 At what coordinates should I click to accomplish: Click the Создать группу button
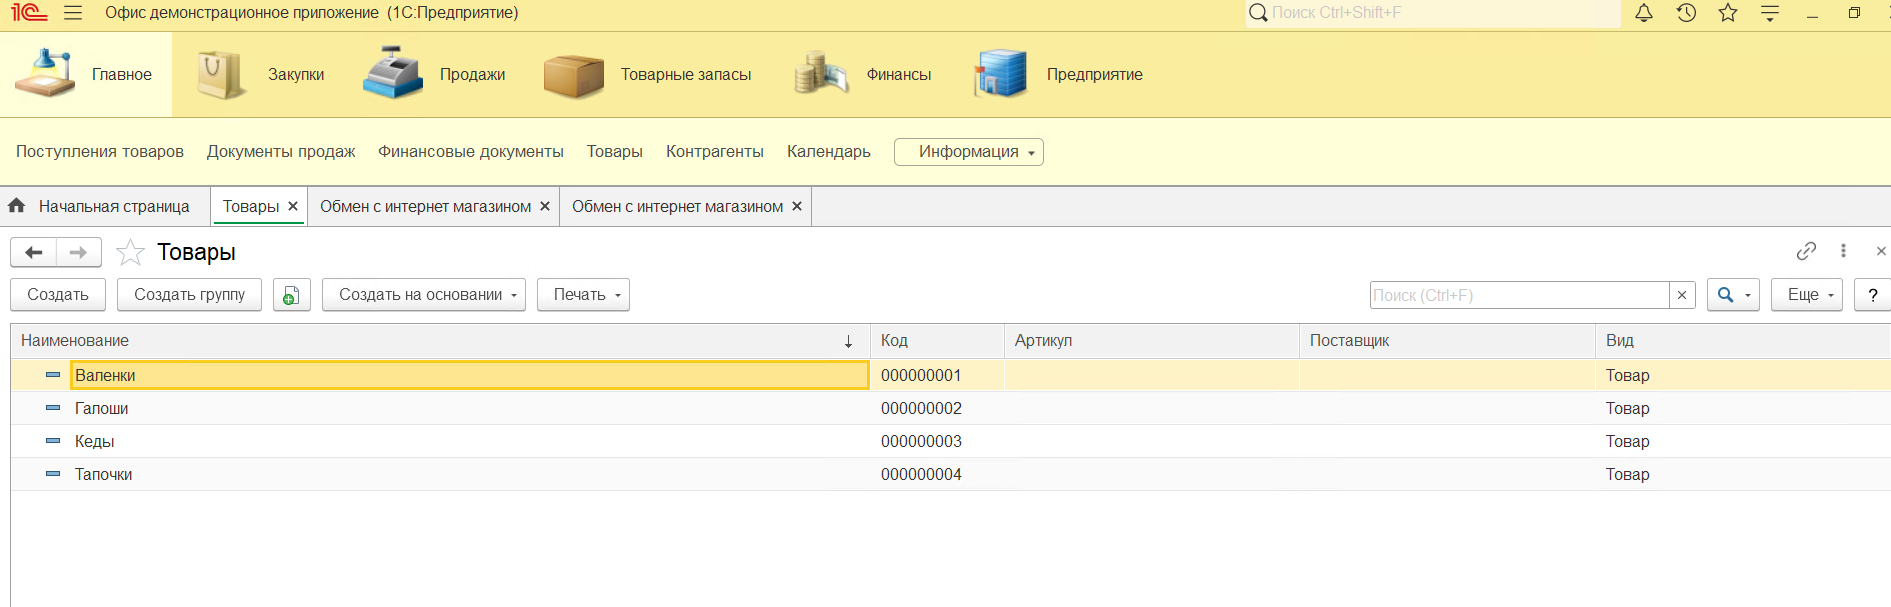point(189,295)
